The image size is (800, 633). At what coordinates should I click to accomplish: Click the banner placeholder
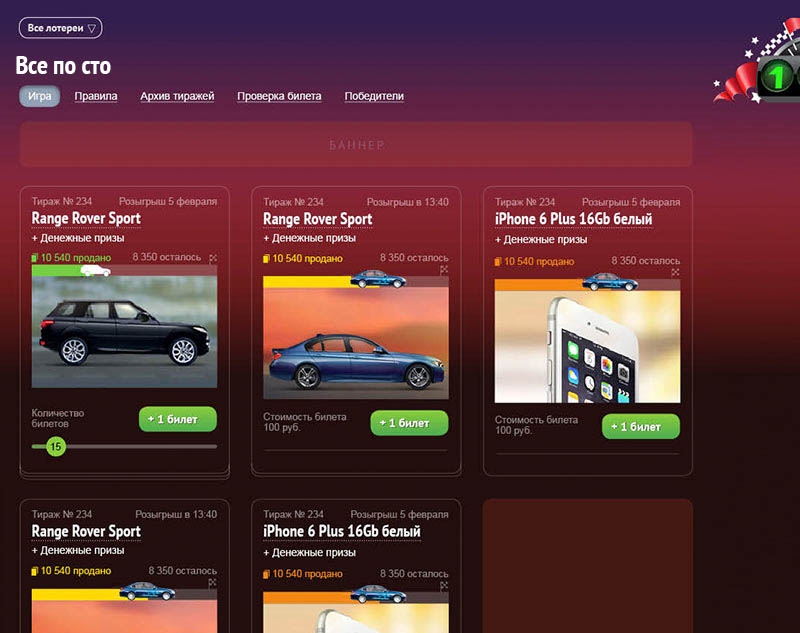[356, 144]
